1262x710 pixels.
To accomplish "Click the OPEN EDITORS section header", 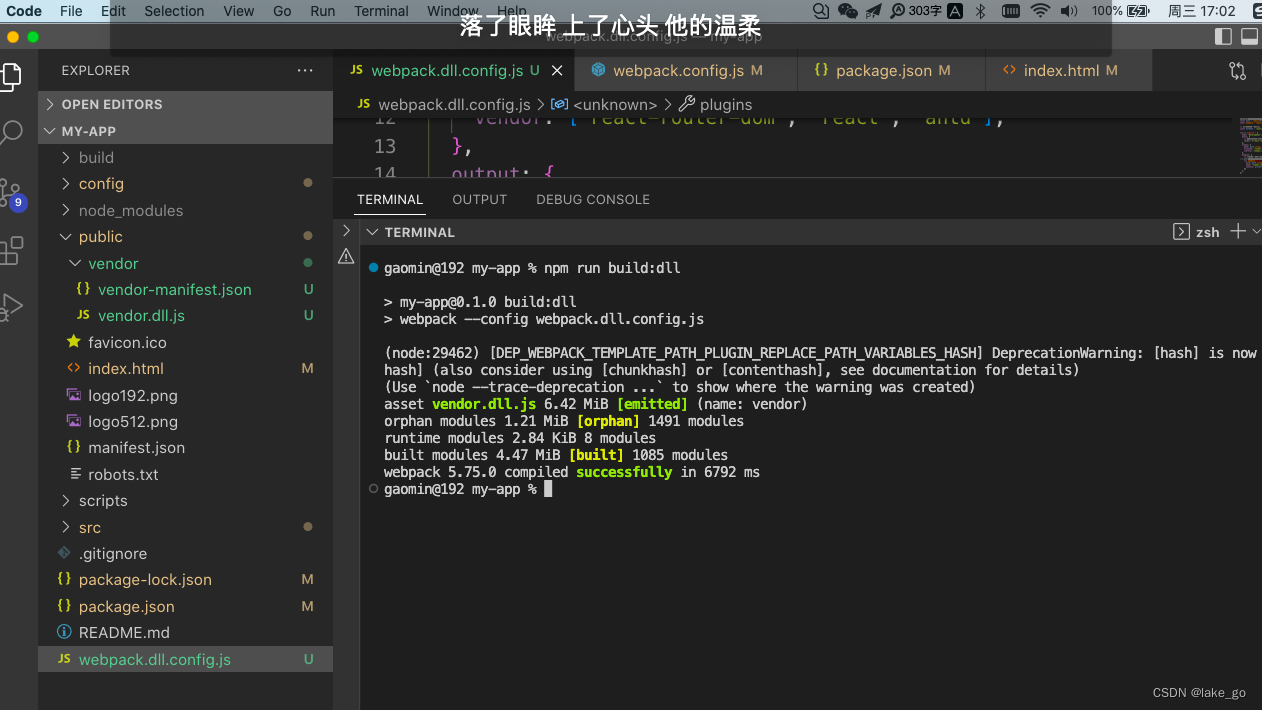I will pos(111,104).
